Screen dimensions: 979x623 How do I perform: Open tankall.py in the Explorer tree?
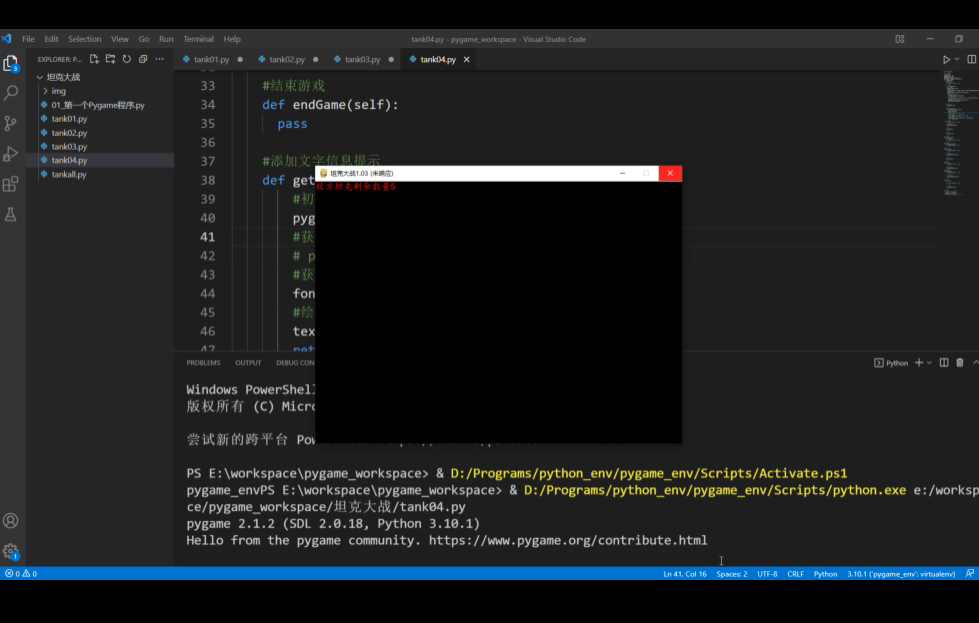coord(69,174)
